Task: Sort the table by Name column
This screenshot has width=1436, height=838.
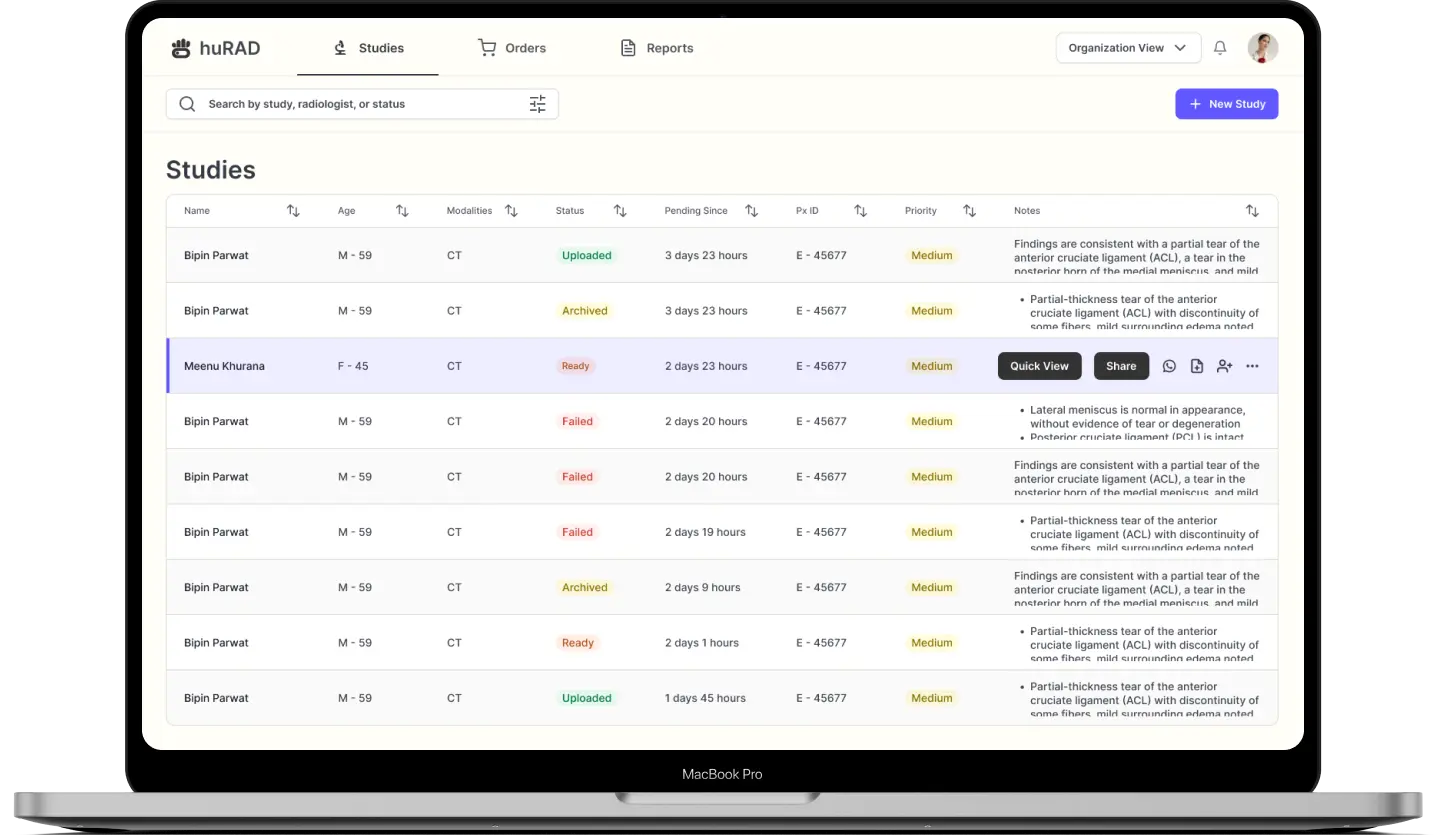Action: tap(293, 211)
